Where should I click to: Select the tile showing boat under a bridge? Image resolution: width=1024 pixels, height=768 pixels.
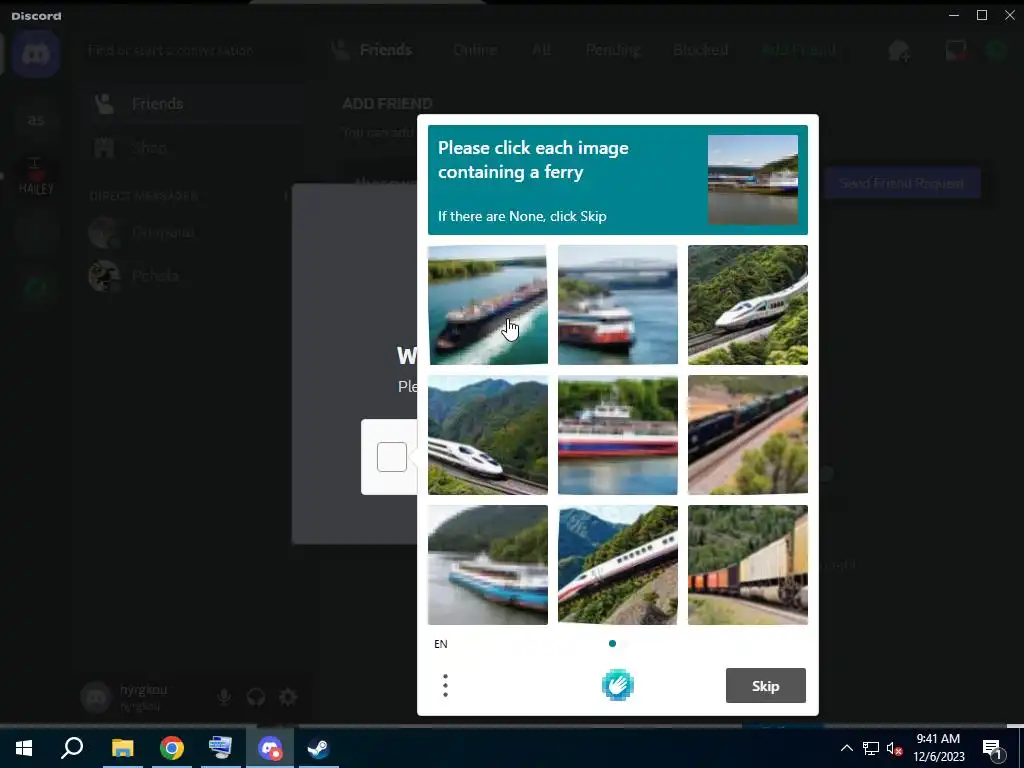(618, 305)
